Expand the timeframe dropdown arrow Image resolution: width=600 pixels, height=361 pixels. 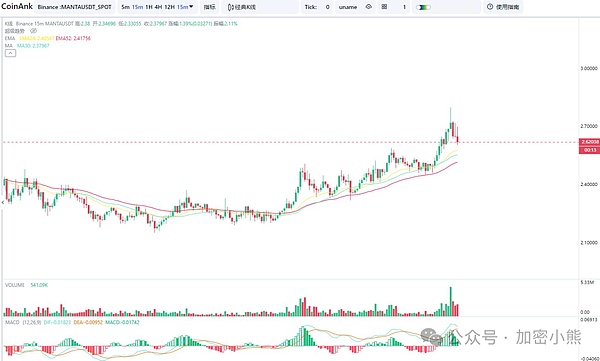tap(191, 7)
